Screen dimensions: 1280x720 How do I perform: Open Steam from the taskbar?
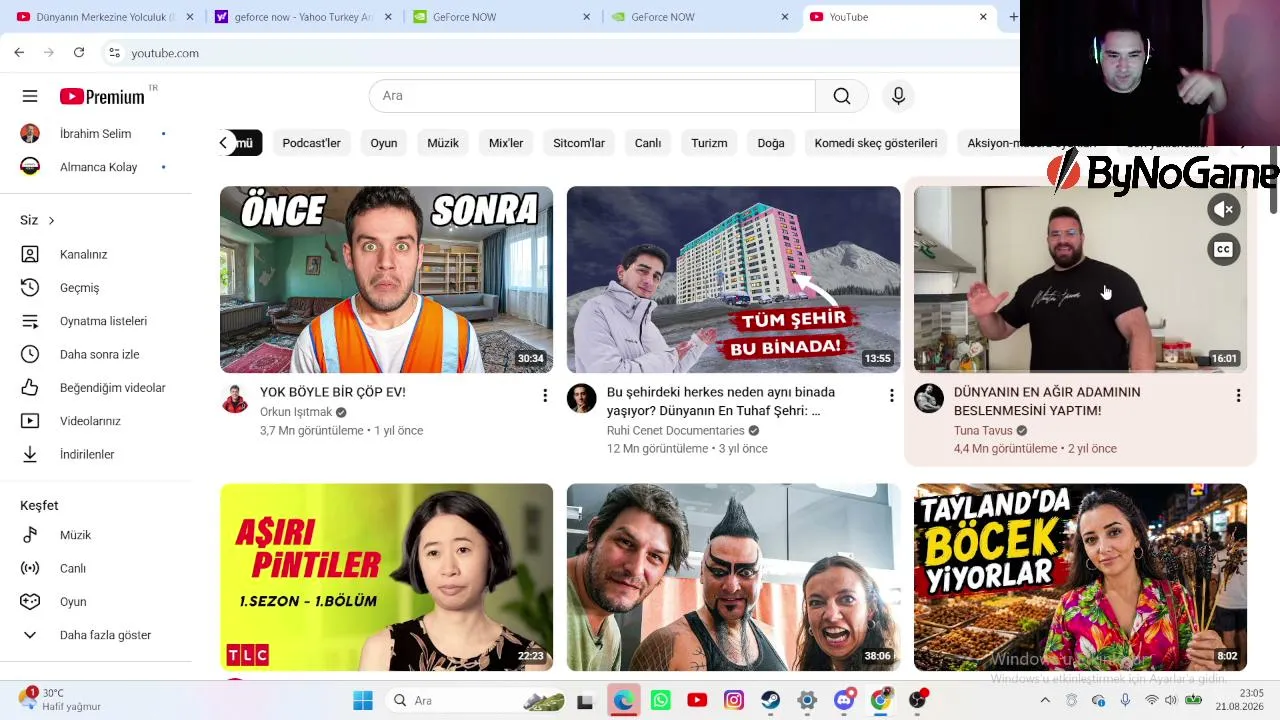770,700
